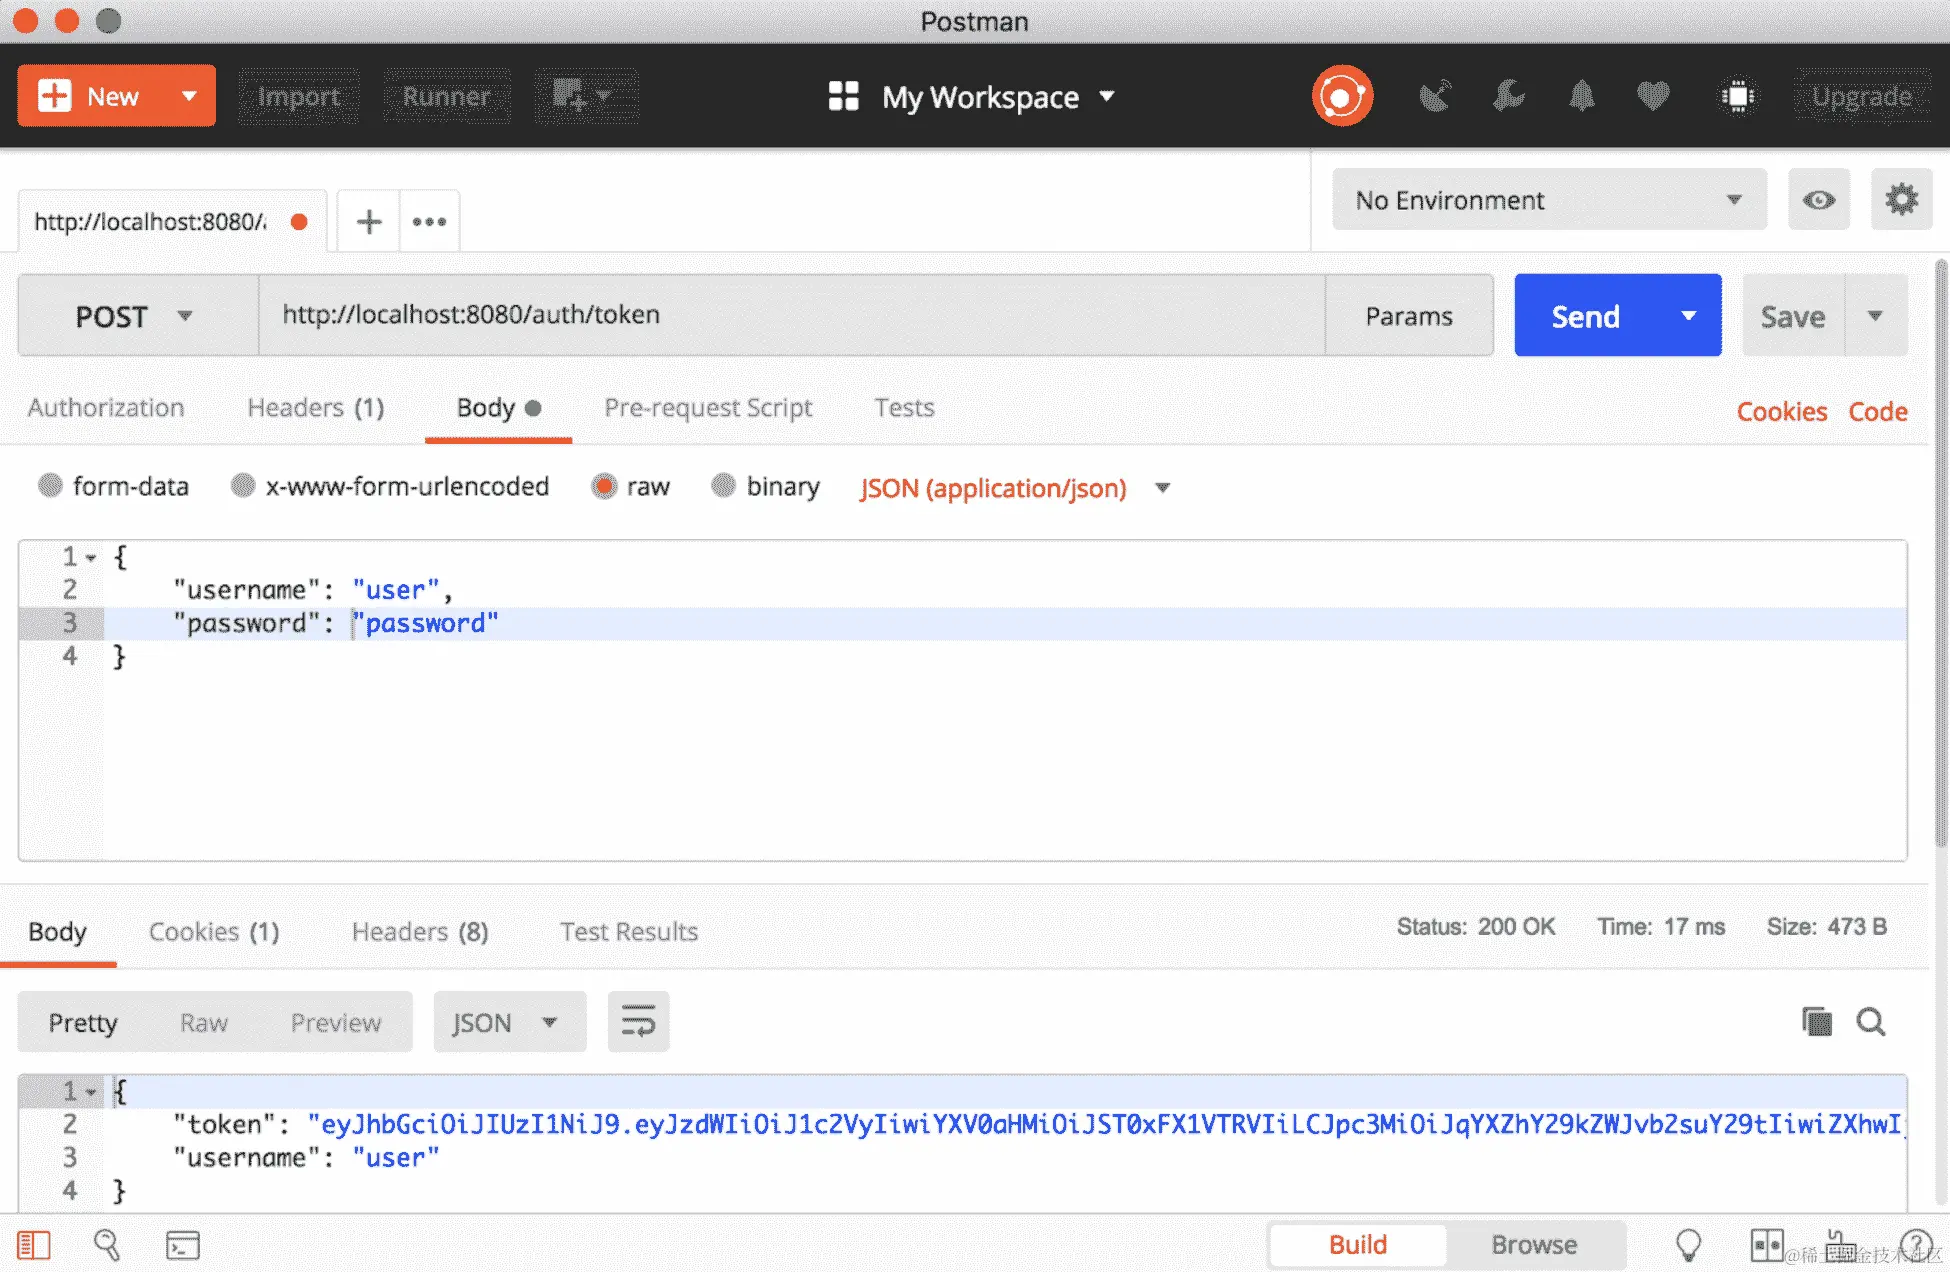Choose the binary body option
Screen dimensions: 1950x1272
click(x=723, y=486)
